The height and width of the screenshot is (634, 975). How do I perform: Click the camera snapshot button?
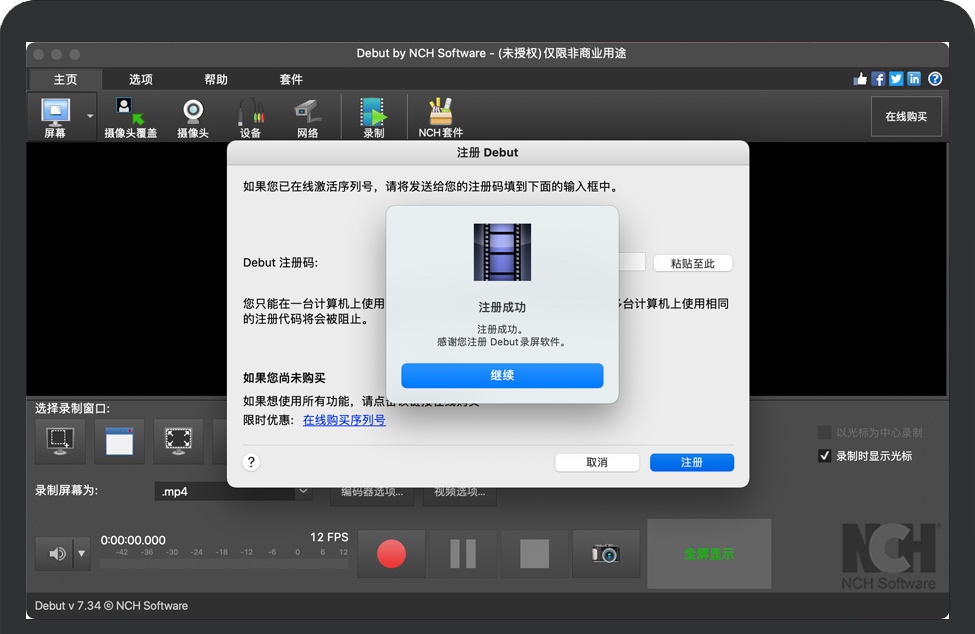tap(605, 553)
